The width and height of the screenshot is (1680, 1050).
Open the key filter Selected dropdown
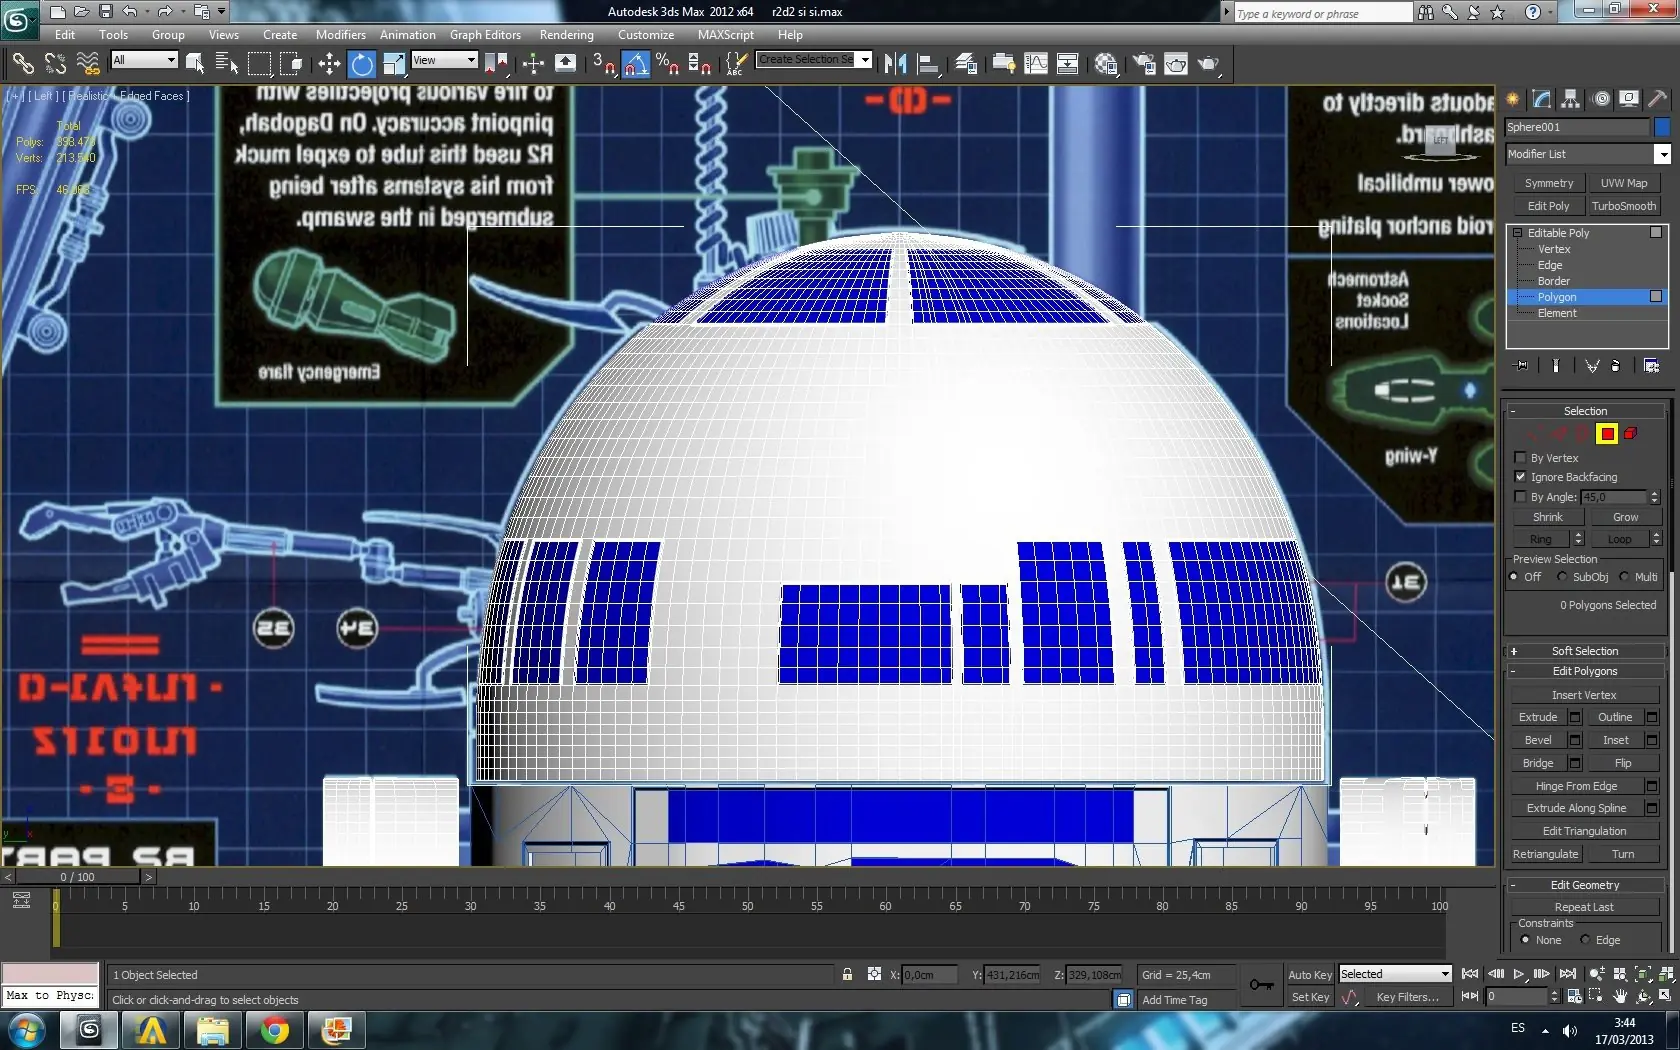1395,974
